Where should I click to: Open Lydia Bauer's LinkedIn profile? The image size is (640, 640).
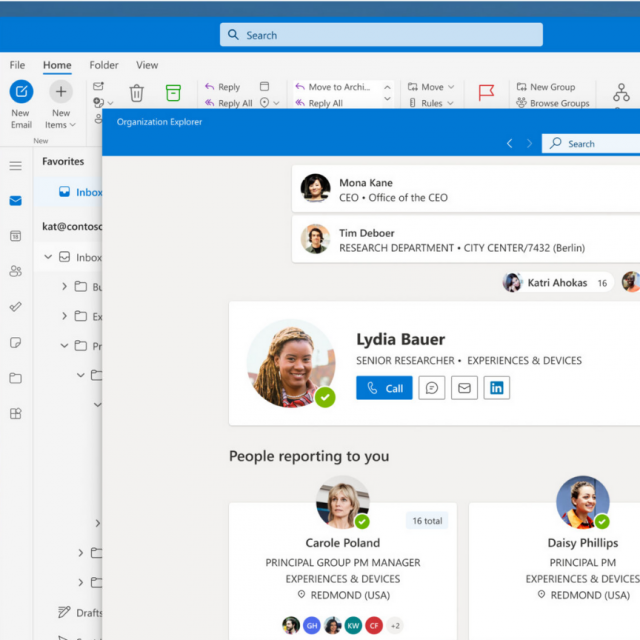coord(497,388)
